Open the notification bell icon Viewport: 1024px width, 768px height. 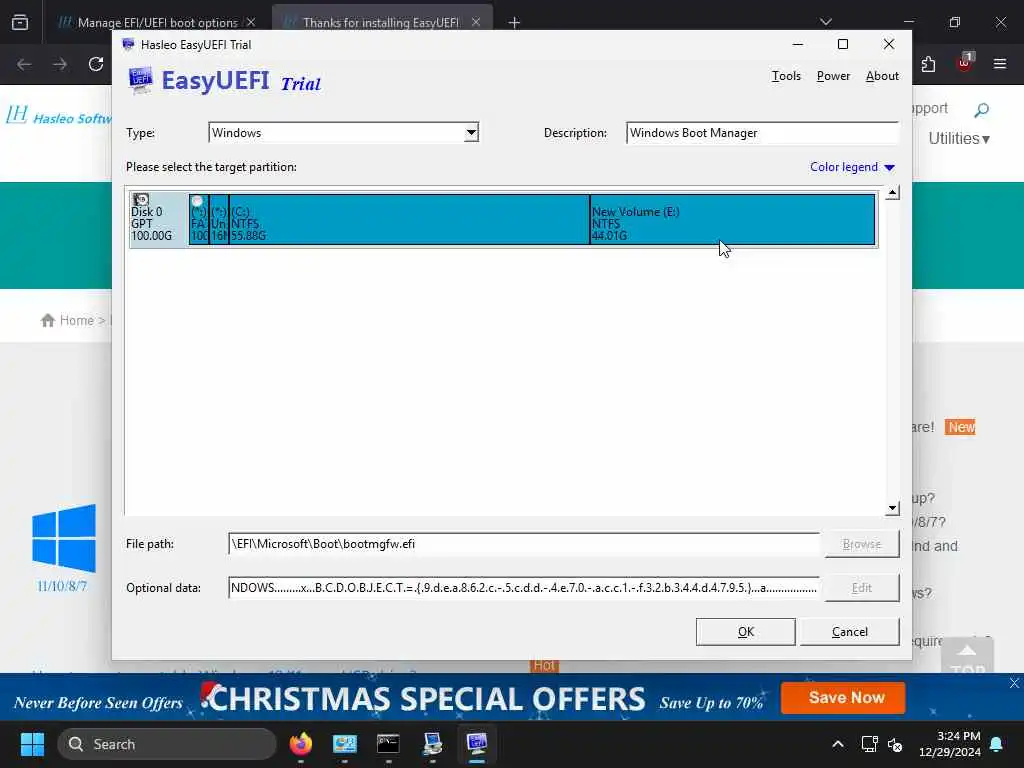coord(997,744)
